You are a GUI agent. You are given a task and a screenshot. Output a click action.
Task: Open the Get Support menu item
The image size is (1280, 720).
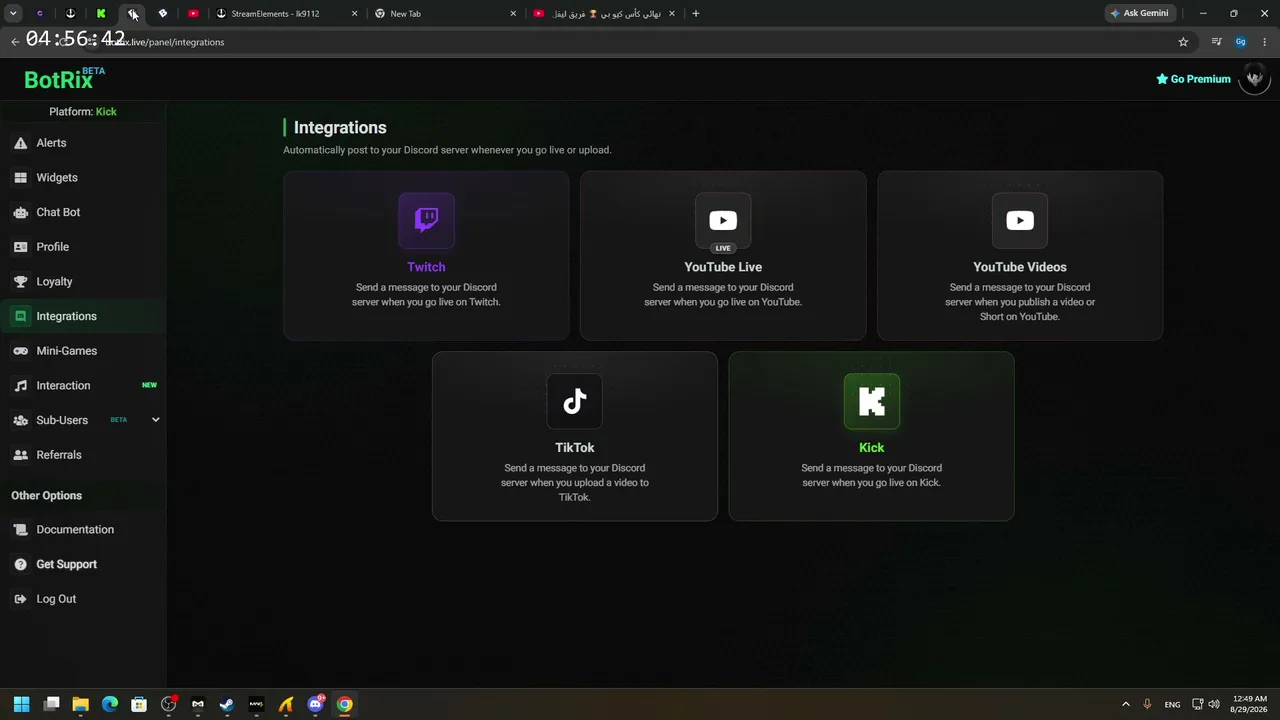click(x=83, y=565)
